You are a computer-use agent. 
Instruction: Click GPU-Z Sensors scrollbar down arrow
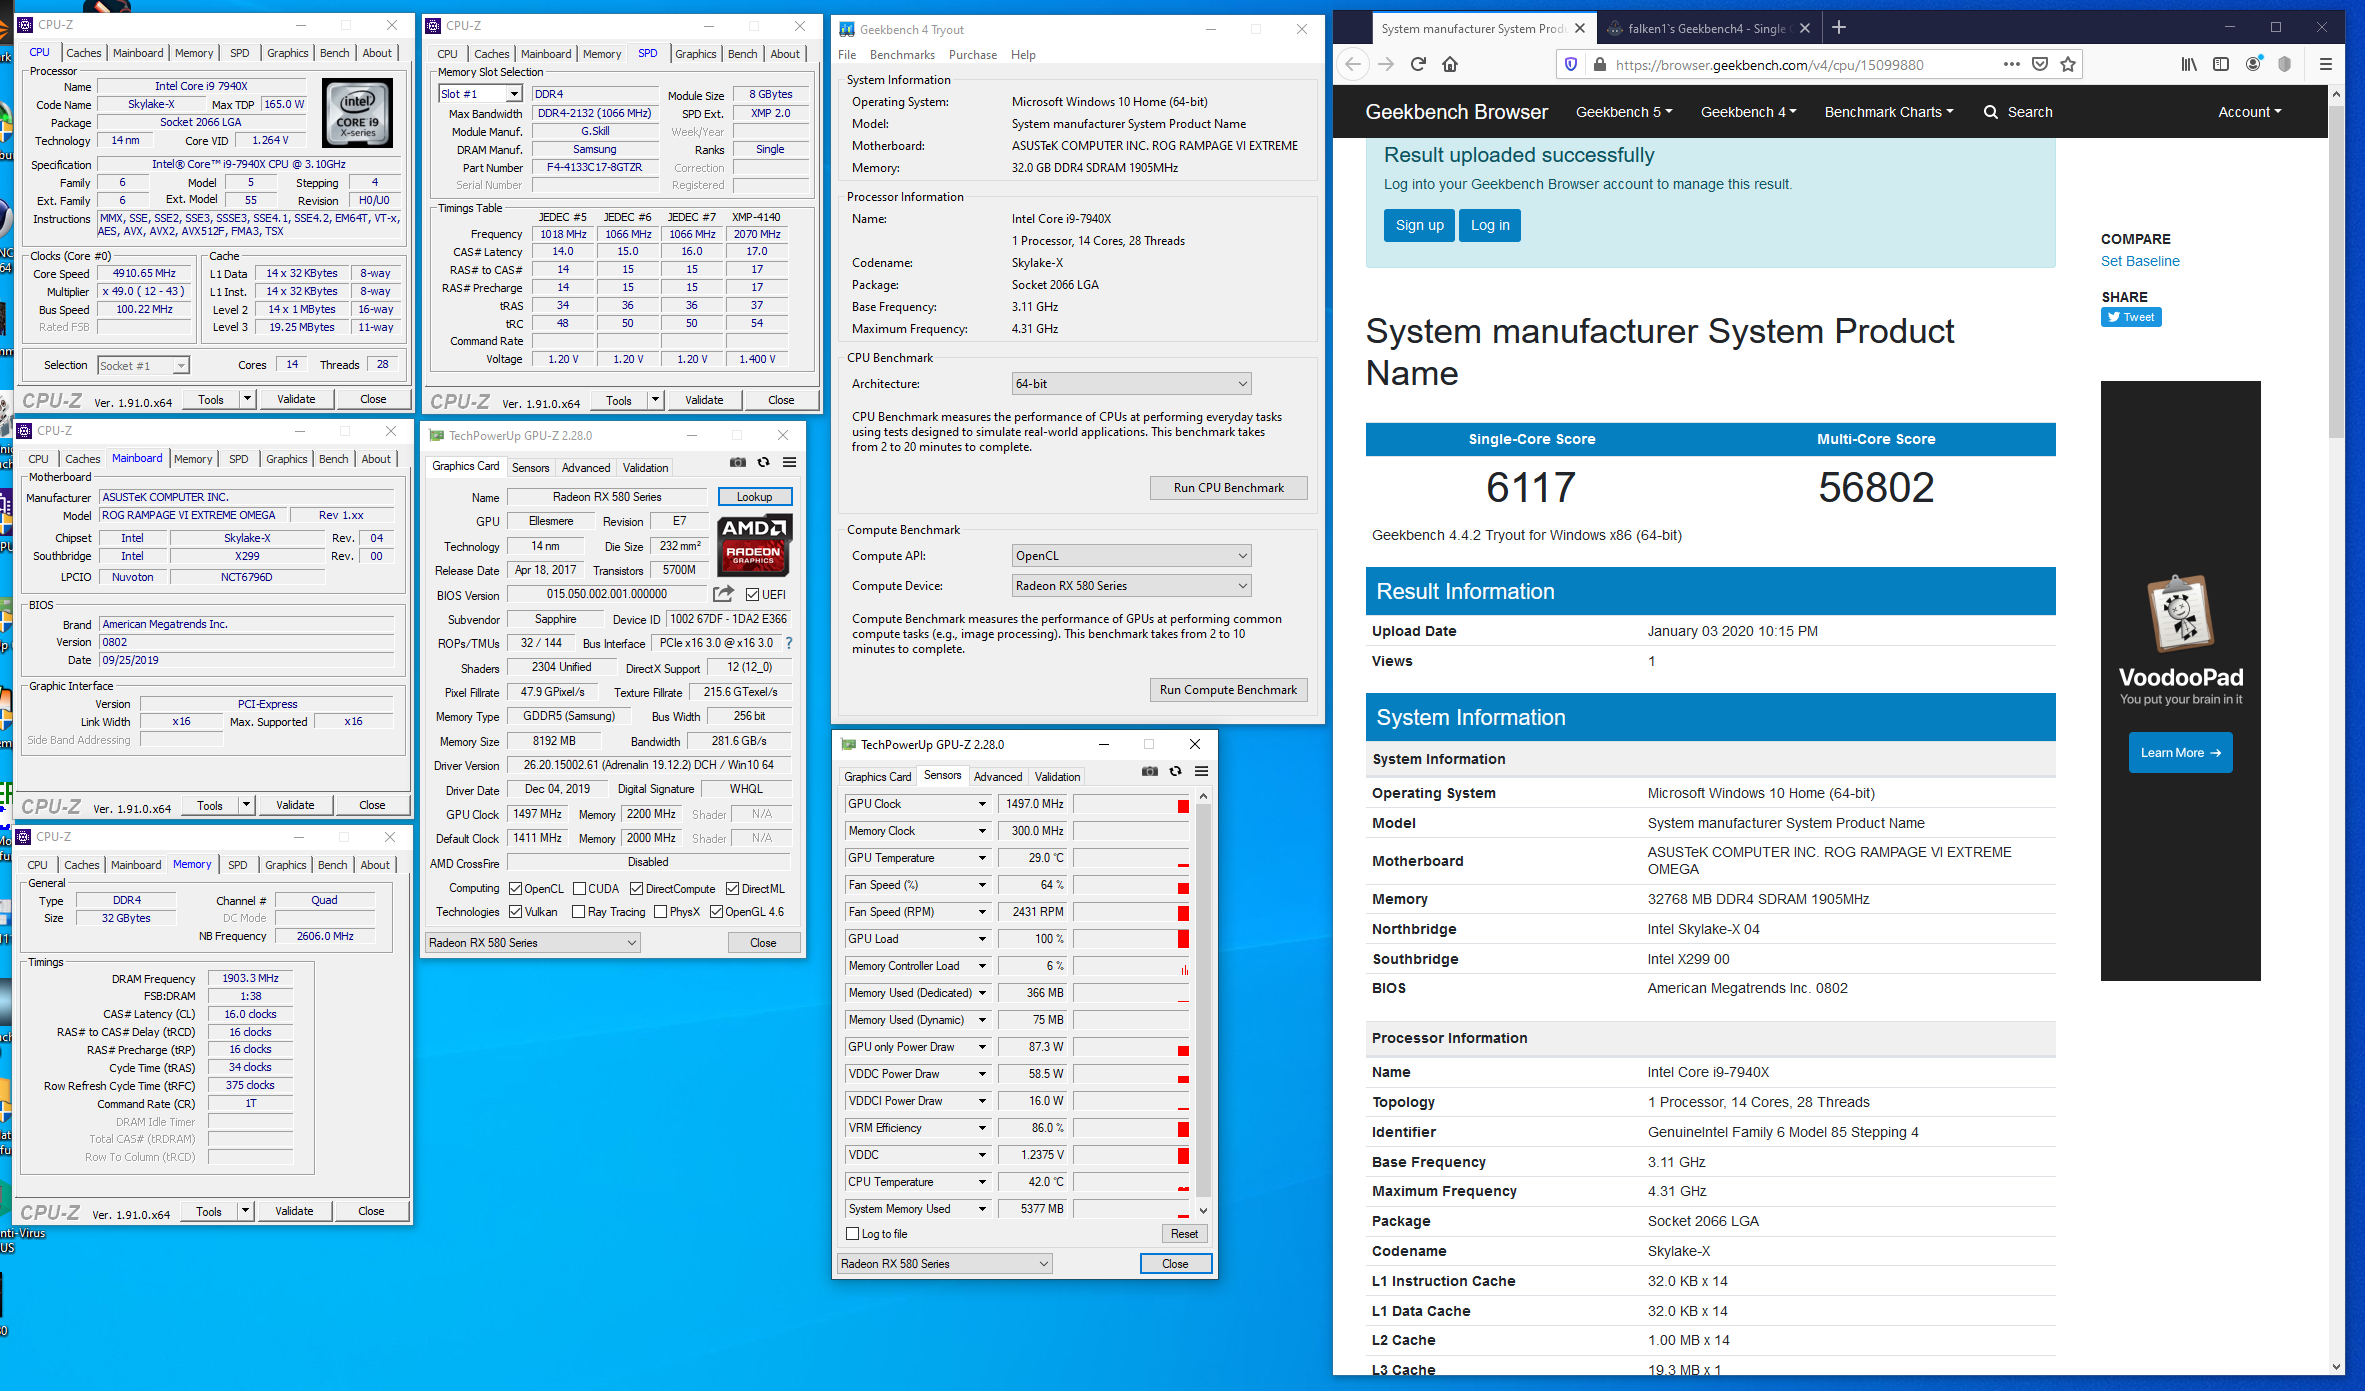1204,1210
